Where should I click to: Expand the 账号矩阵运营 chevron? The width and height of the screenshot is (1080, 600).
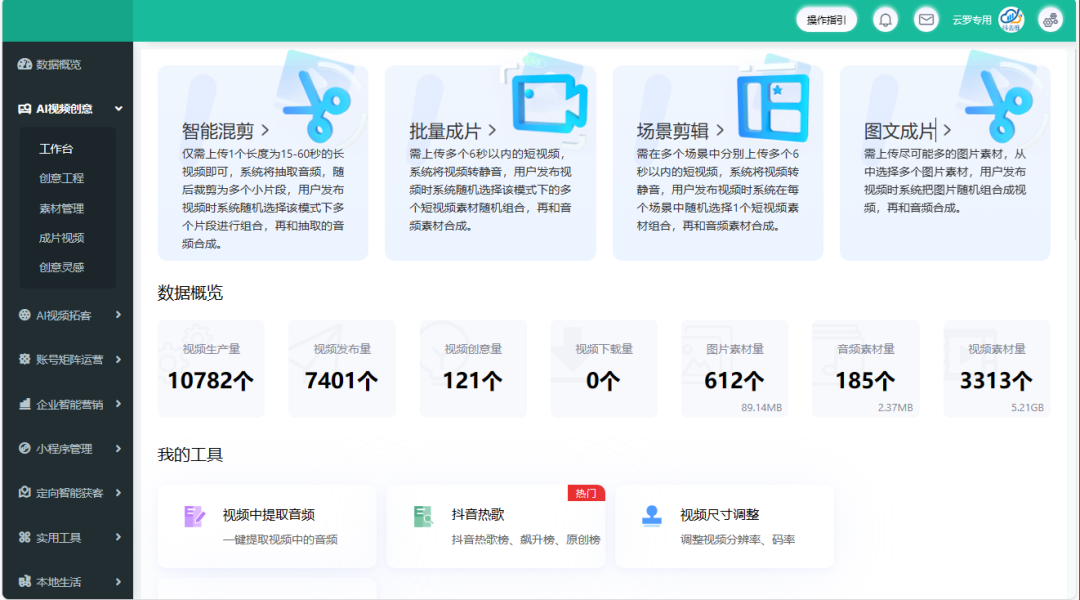point(118,359)
